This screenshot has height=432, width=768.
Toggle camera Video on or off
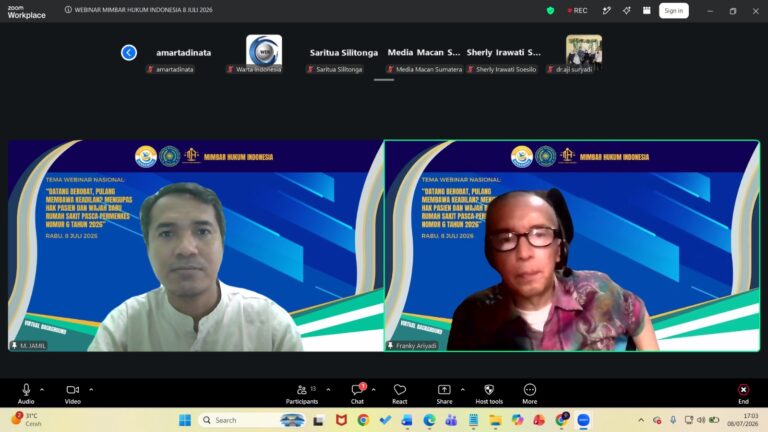click(x=72, y=394)
